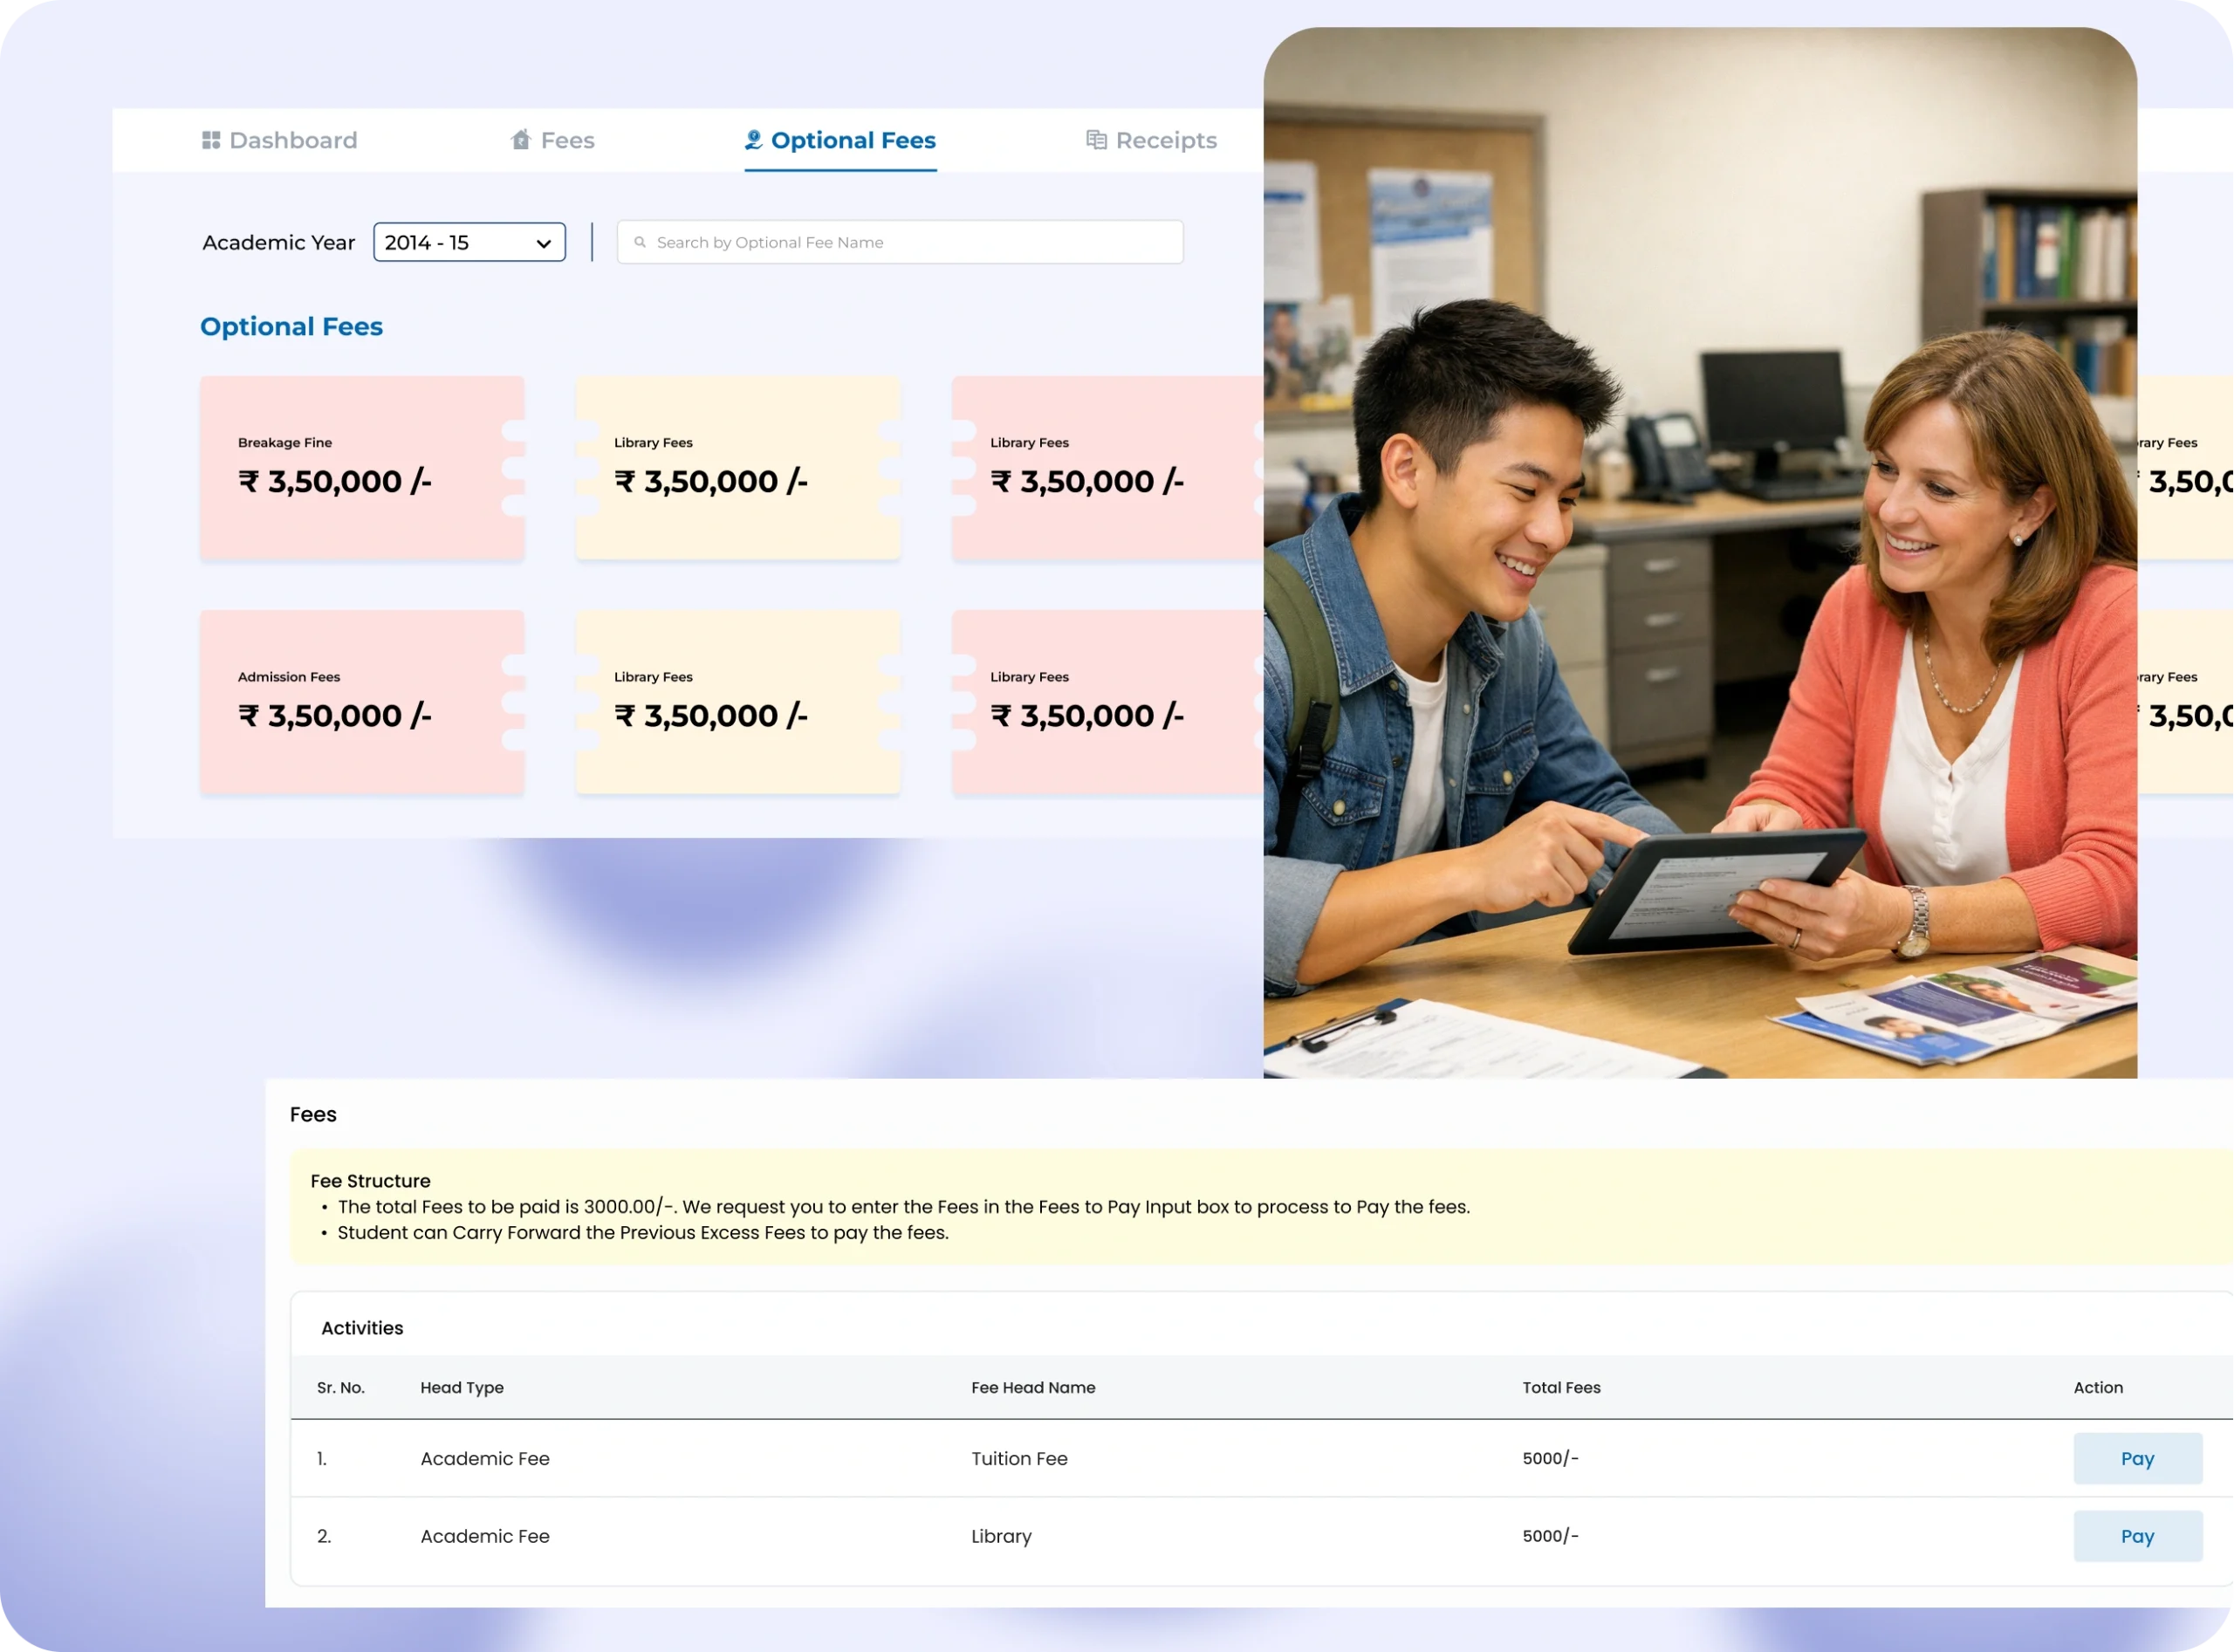Open the yellow Library Fees card in bottom row
Screen dimensions: 2234x1652
(738, 702)
